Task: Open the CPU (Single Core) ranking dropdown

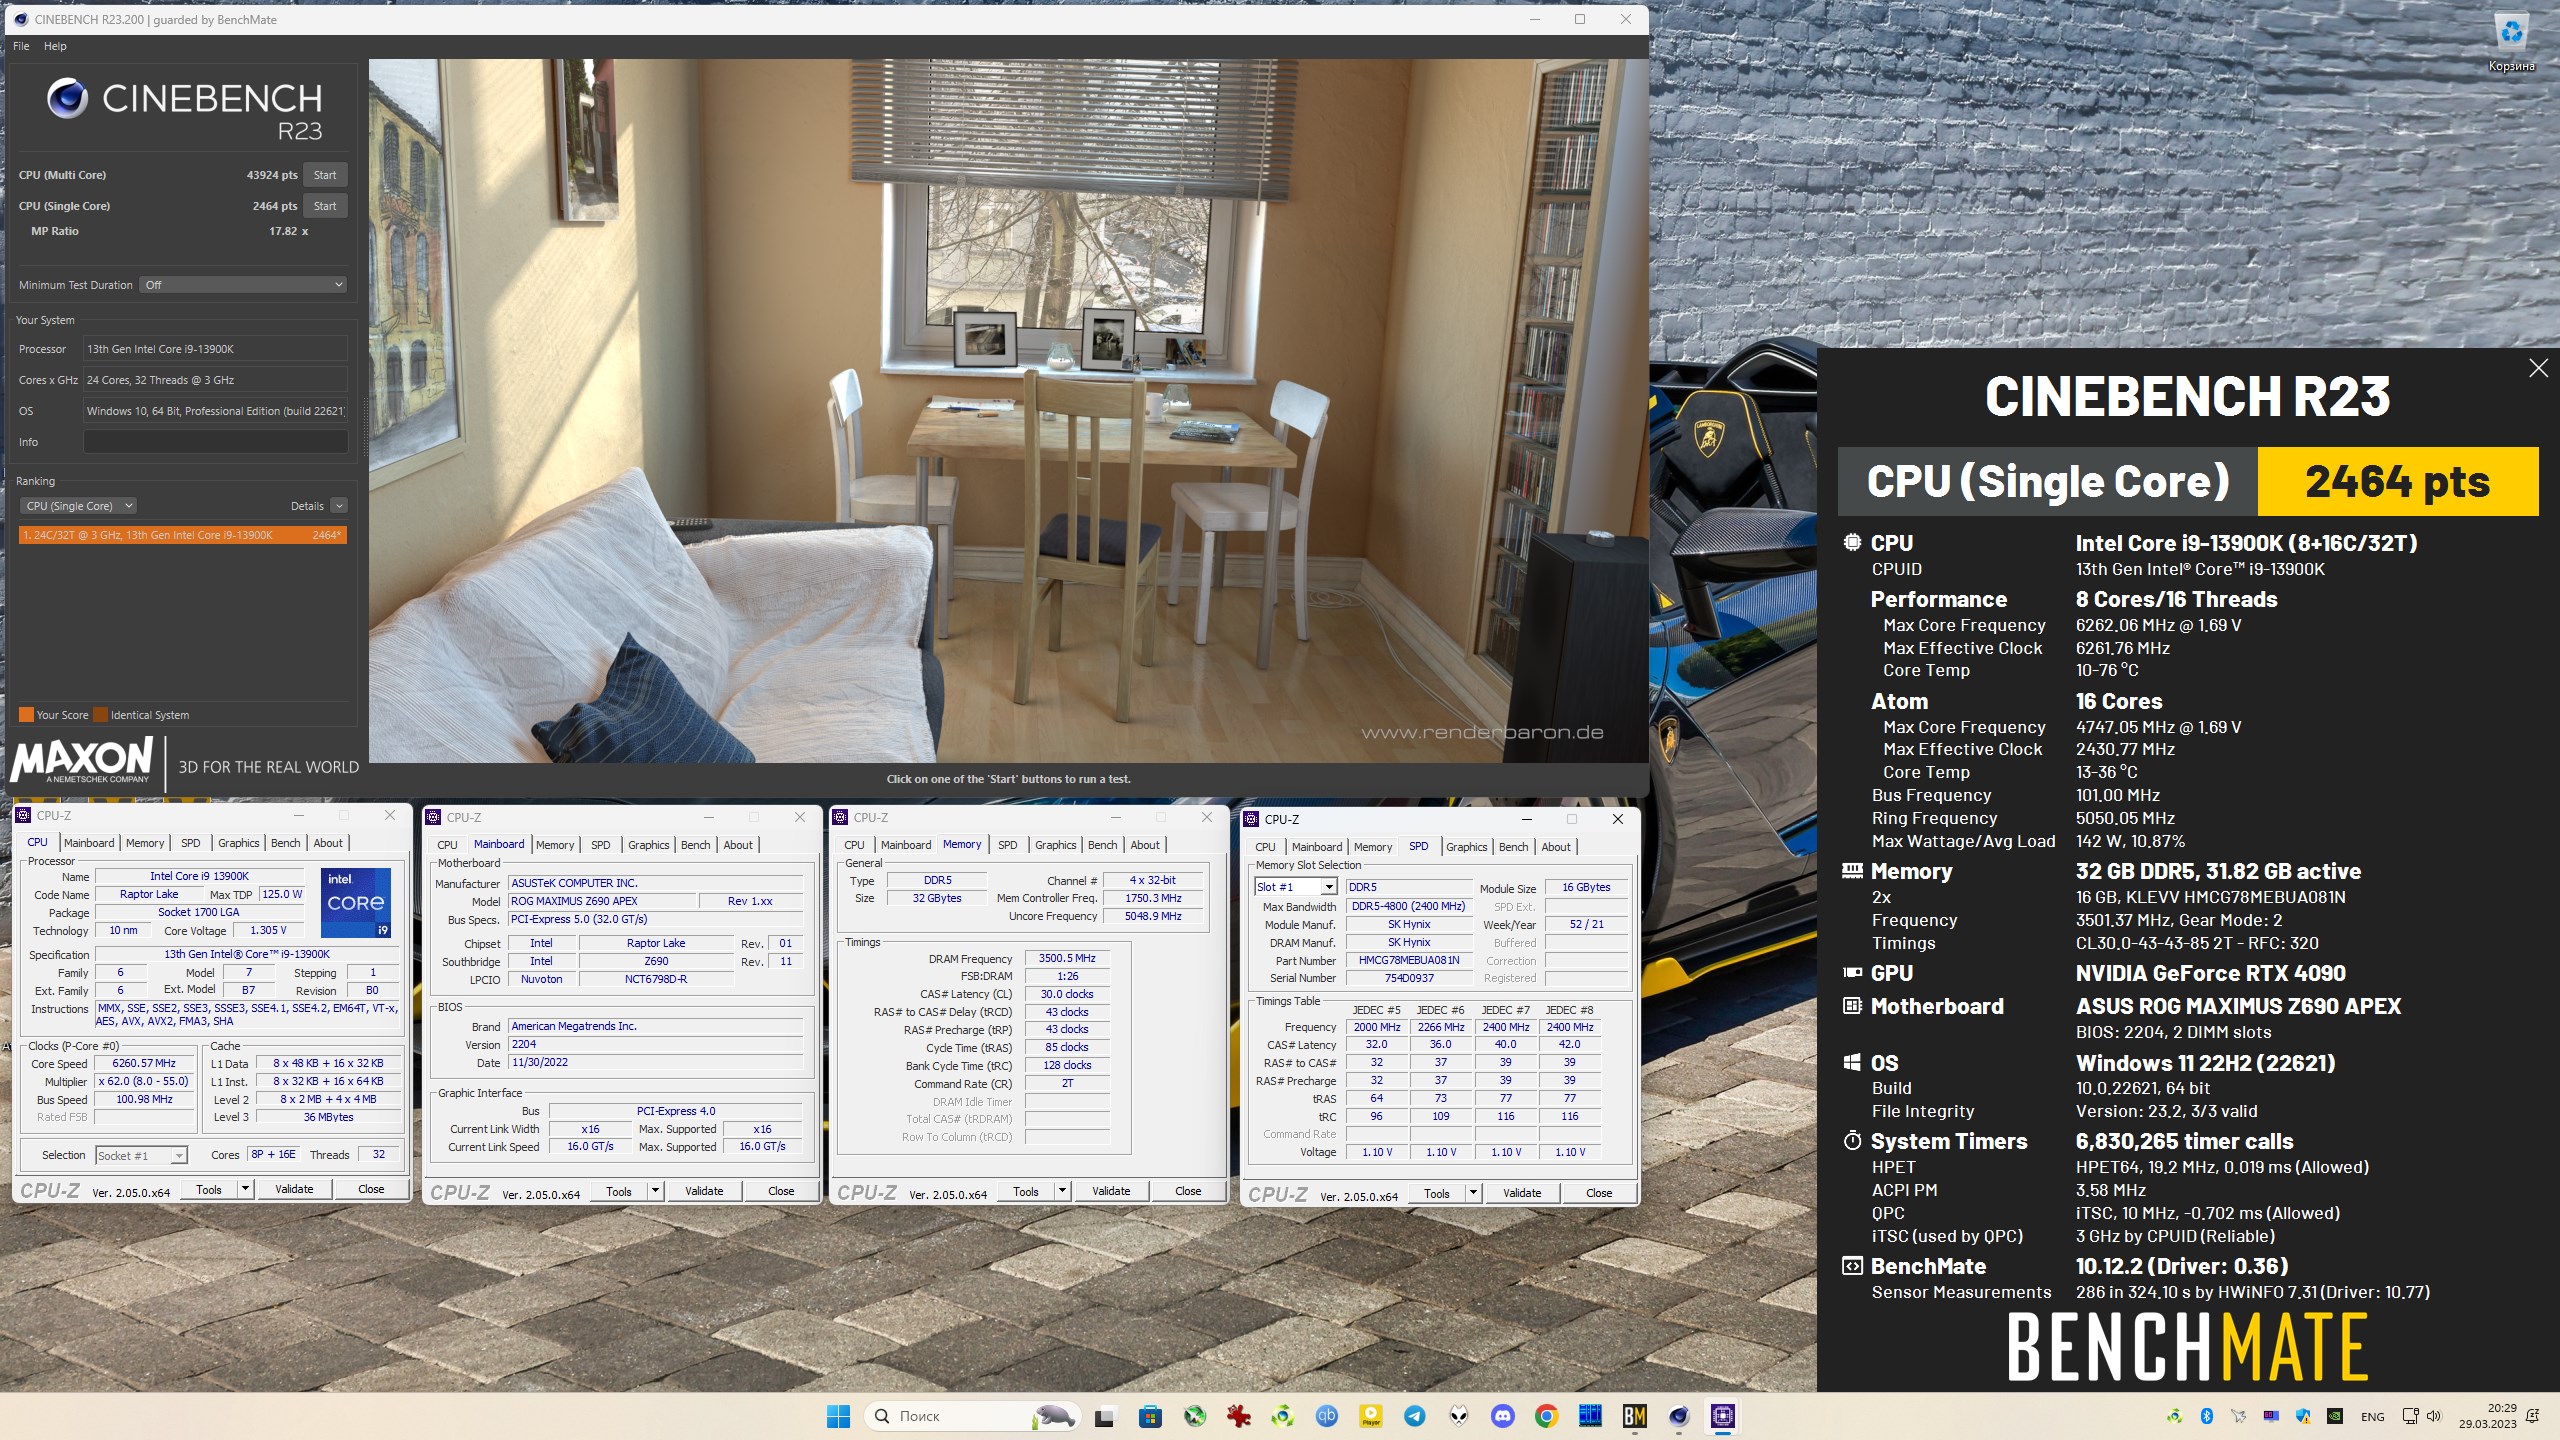Action: click(78, 506)
